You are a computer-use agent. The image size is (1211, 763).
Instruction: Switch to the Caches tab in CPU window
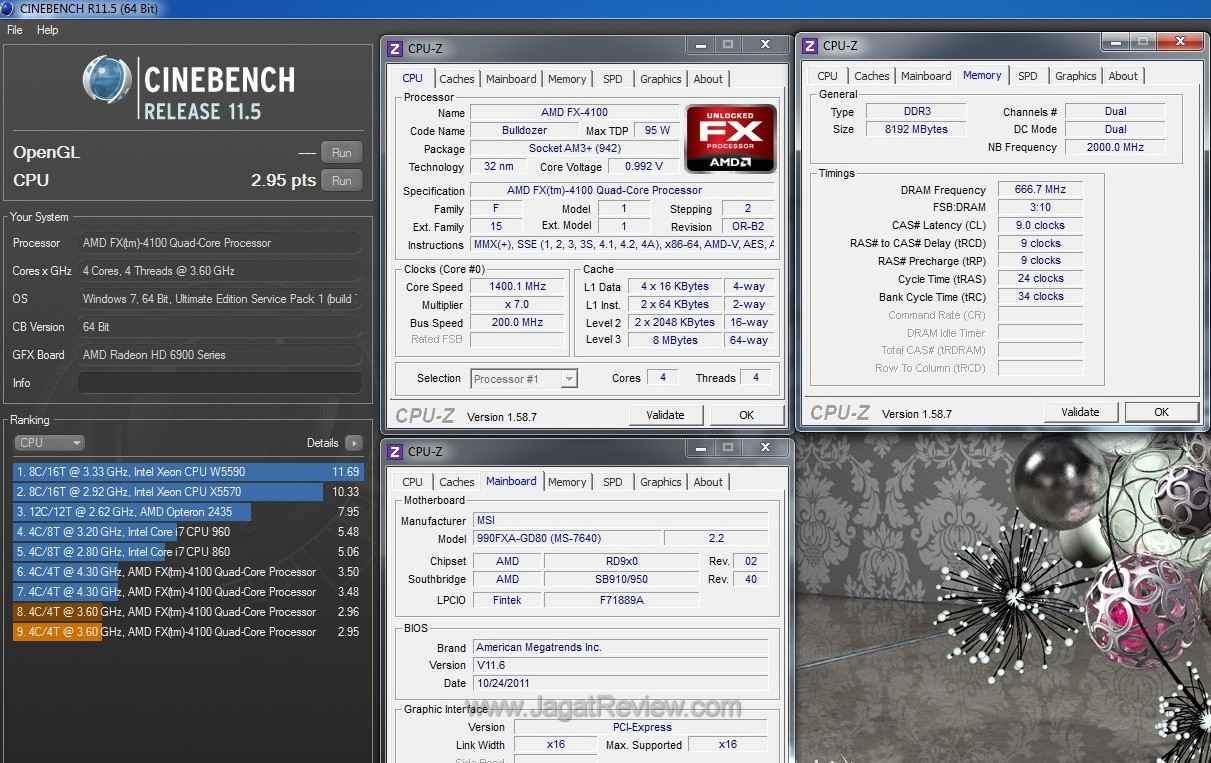click(x=457, y=79)
